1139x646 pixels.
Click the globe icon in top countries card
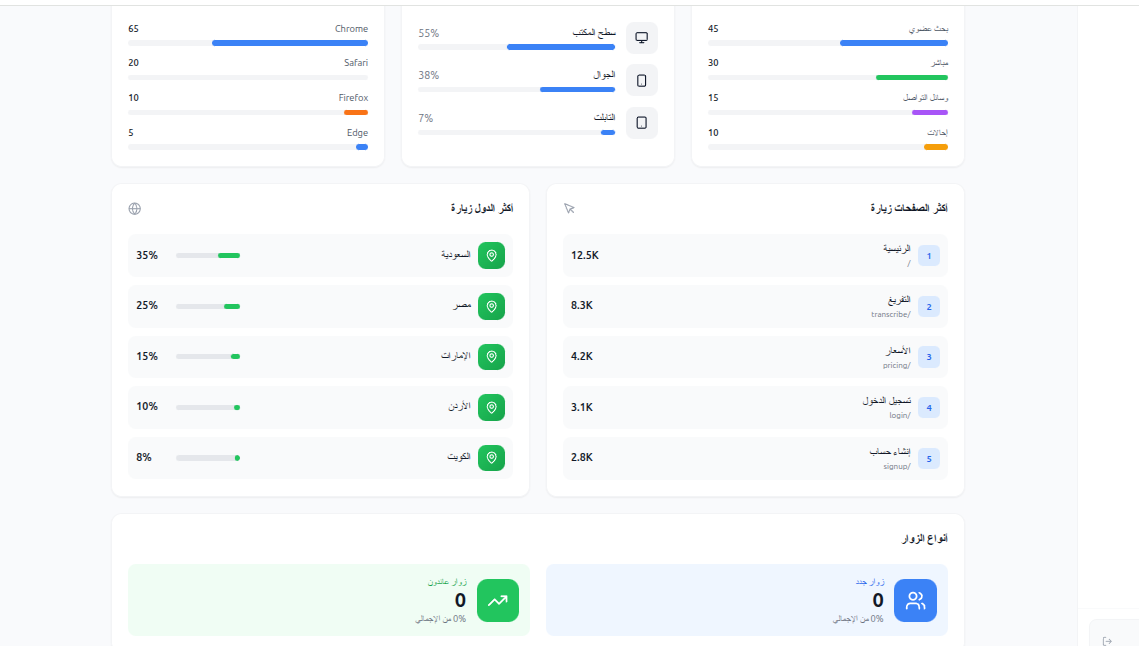(135, 209)
